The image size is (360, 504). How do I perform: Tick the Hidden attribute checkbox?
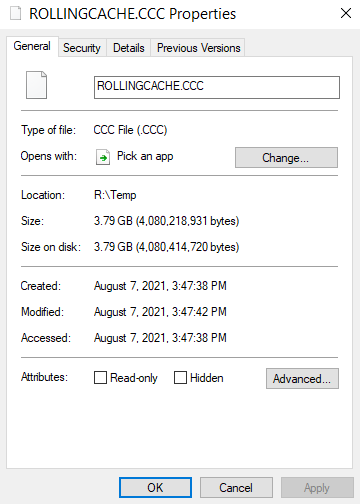(180, 378)
